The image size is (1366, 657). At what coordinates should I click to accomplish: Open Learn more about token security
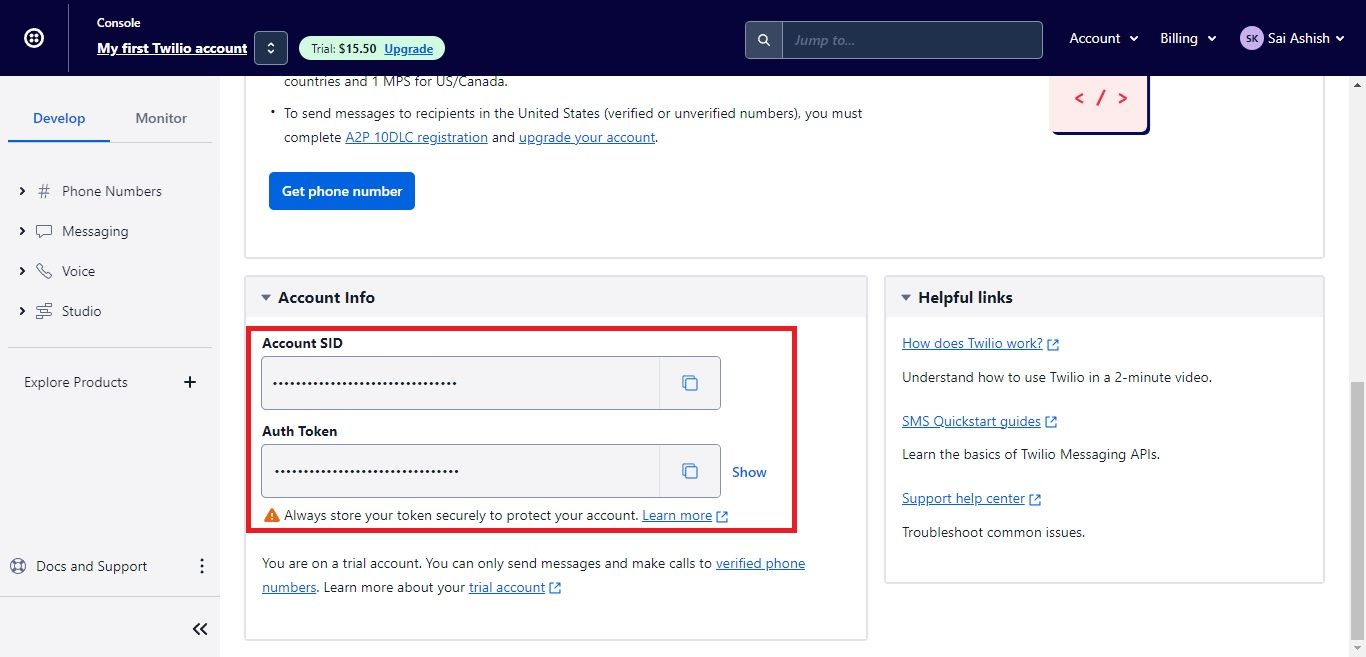[677, 516]
